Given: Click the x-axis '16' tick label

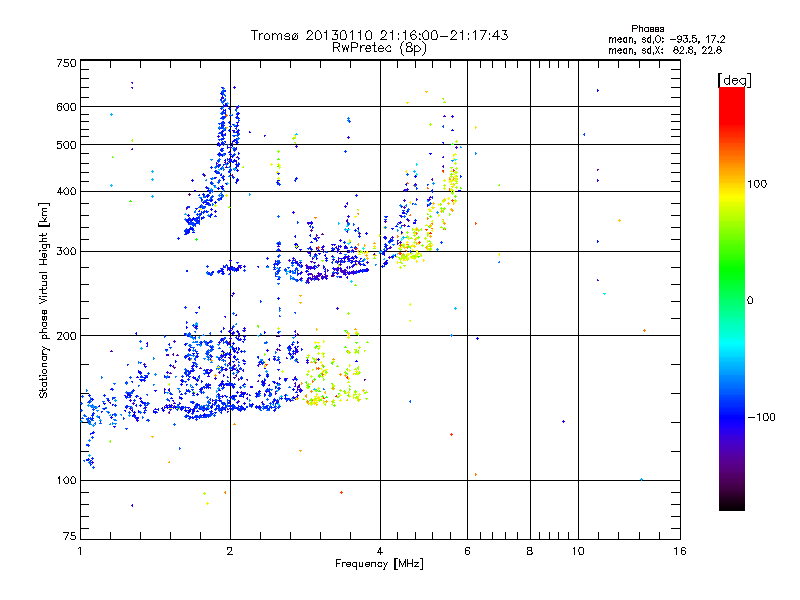Looking at the screenshot, I should point(680,551).
